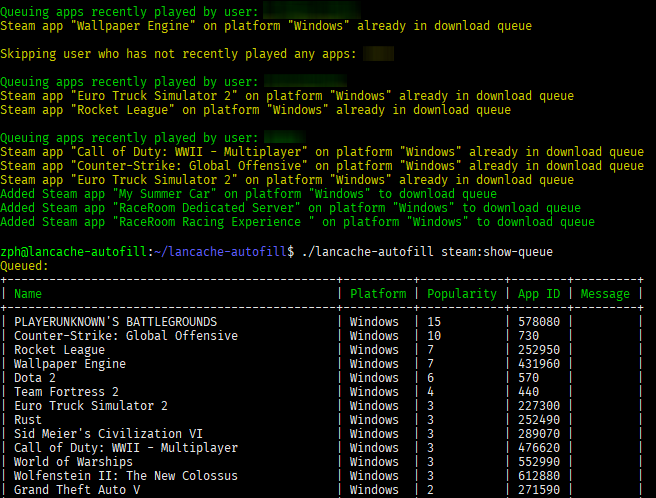
Task: Select PLAYERUNKNOWN'S BATTLEGROUNDS row name
Action: (x=115, y=322)
